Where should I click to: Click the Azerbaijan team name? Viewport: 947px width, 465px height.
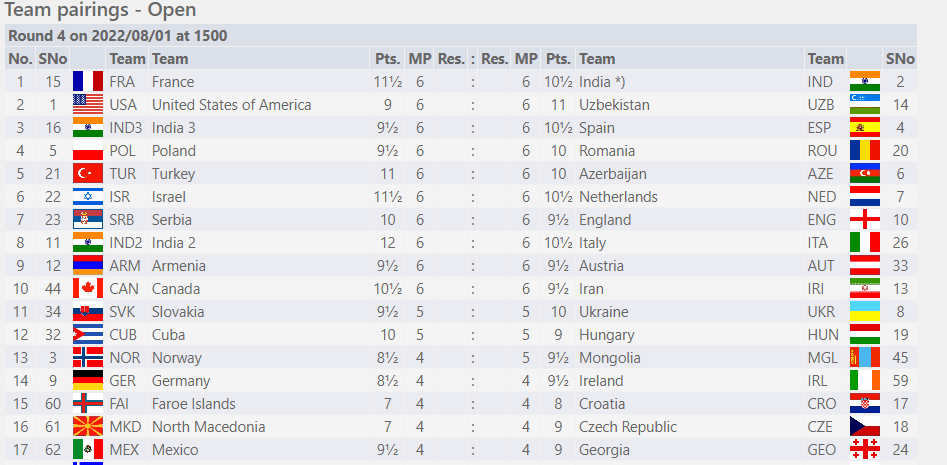pyautogui.click(x=613, y=174)
